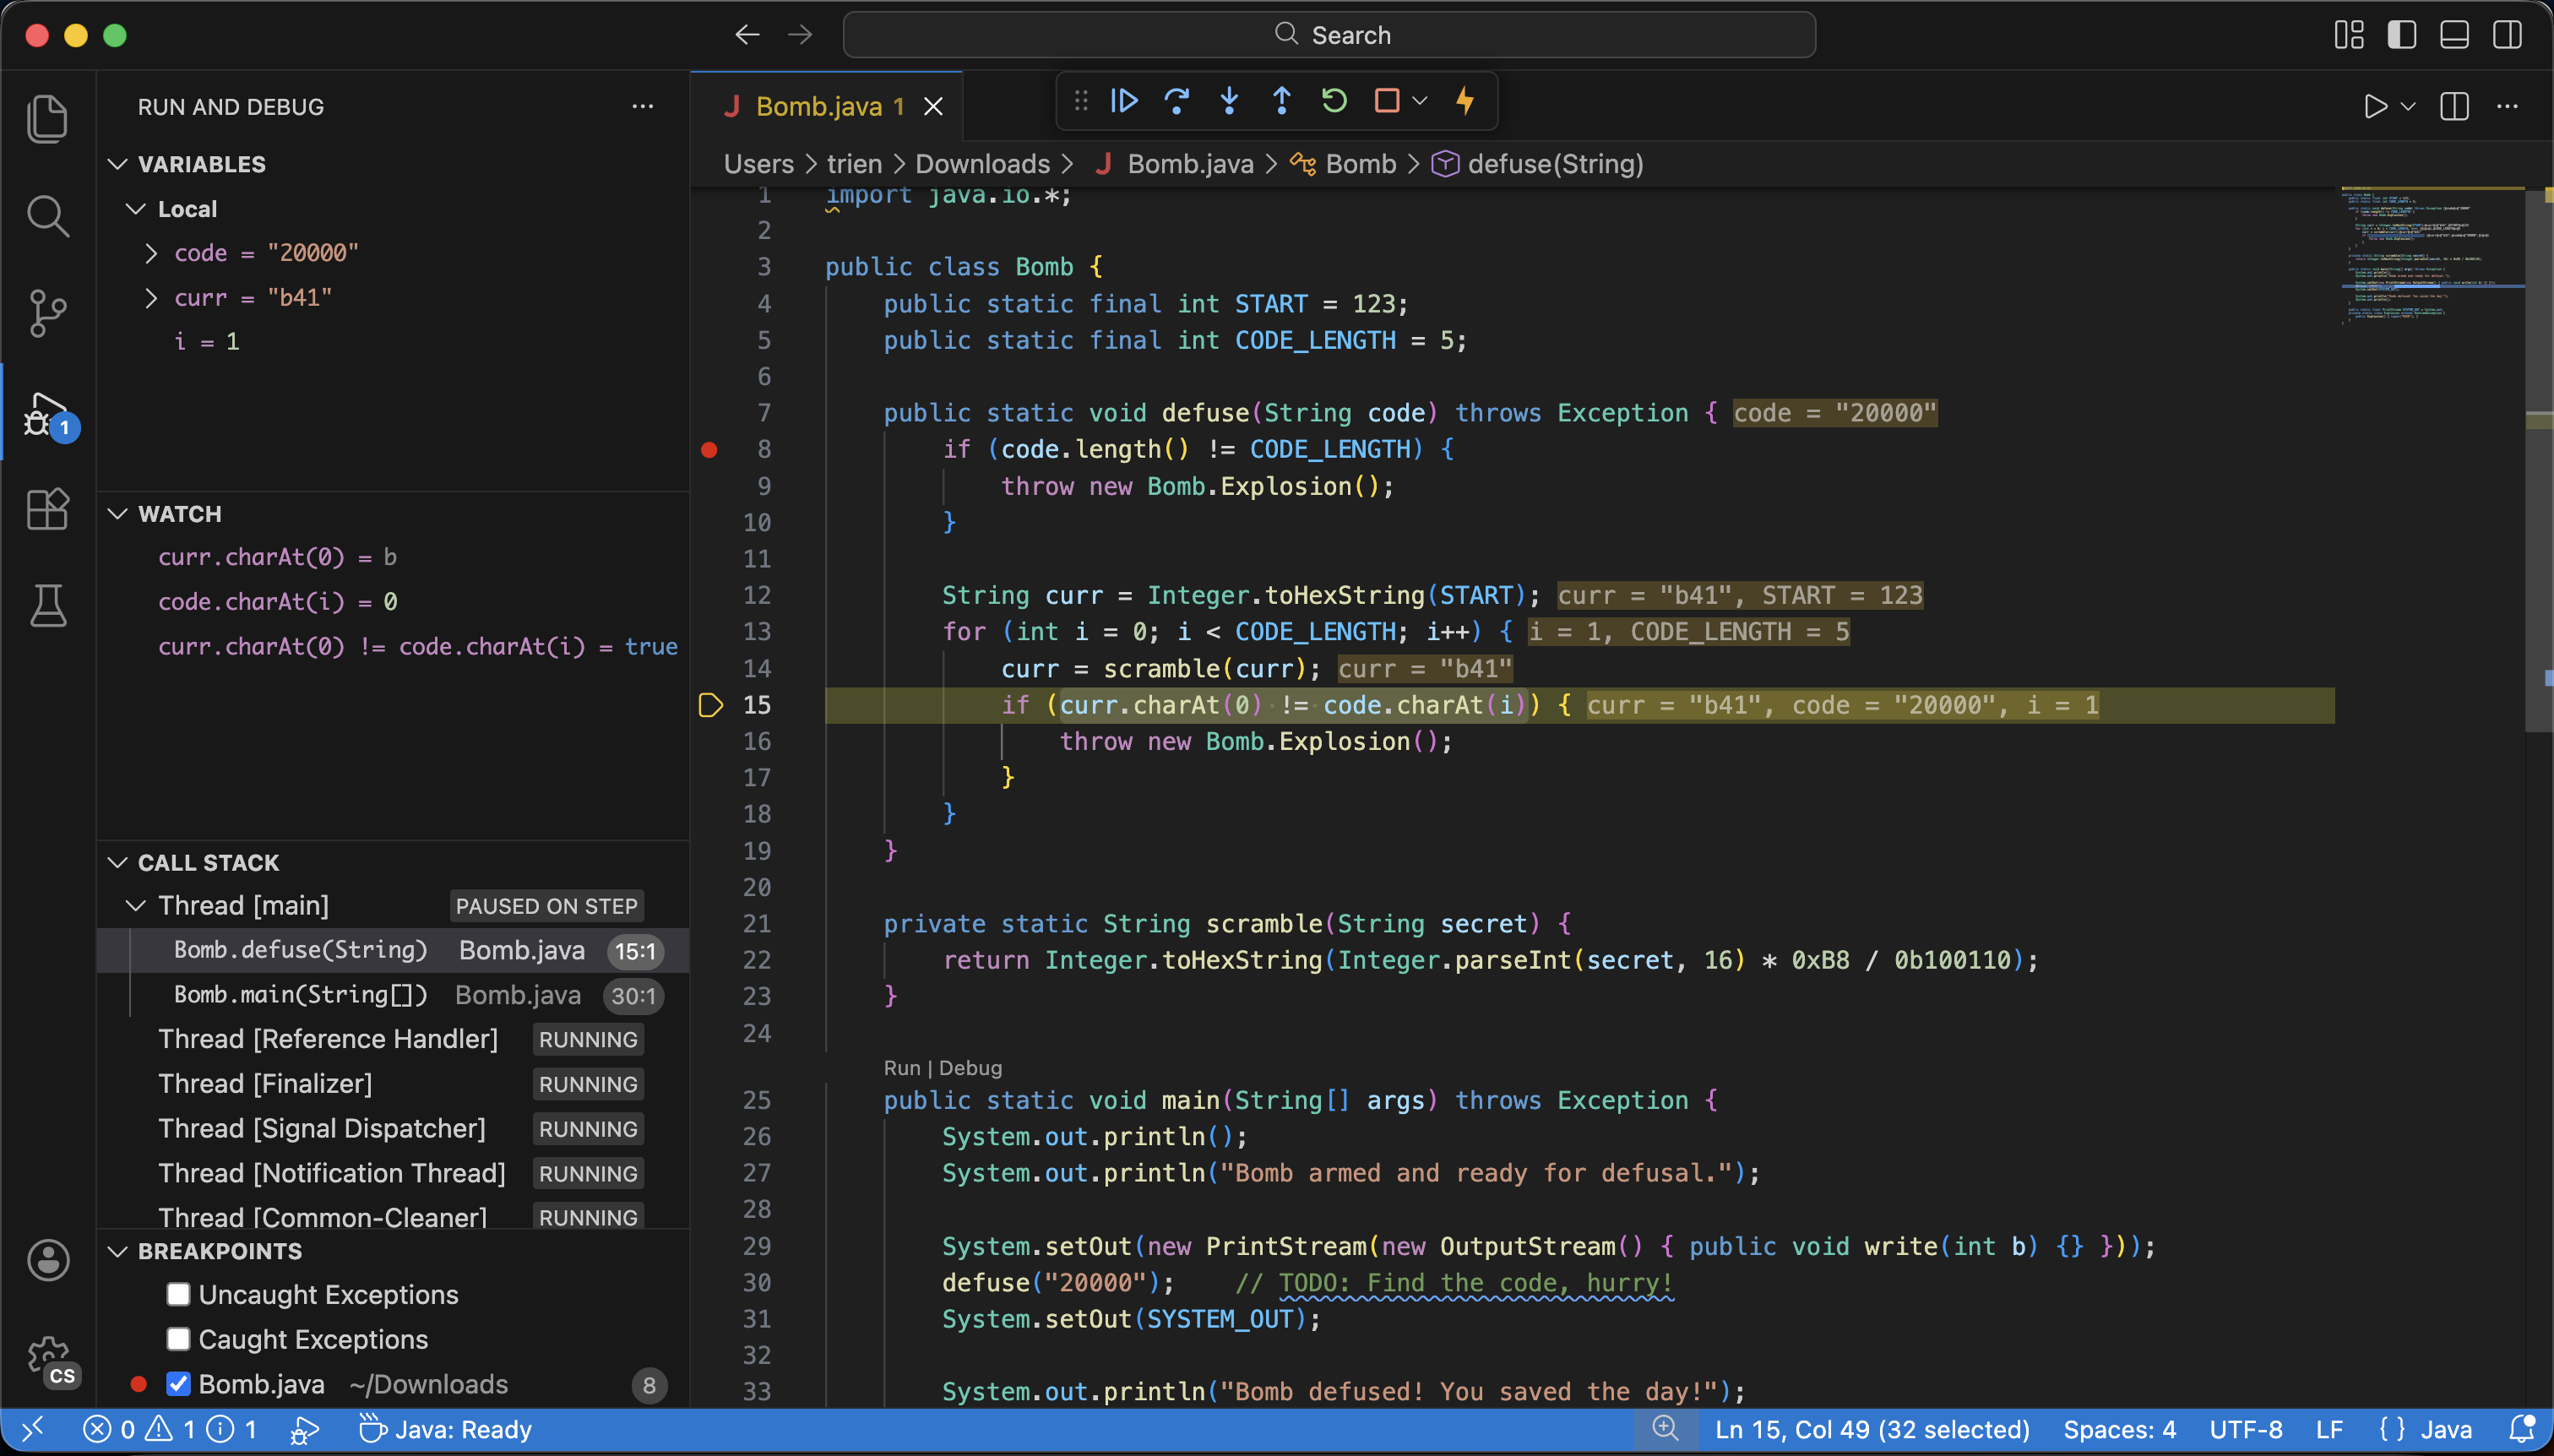Step over the current line
2554x1456 pixels.
pos(1176,101)
